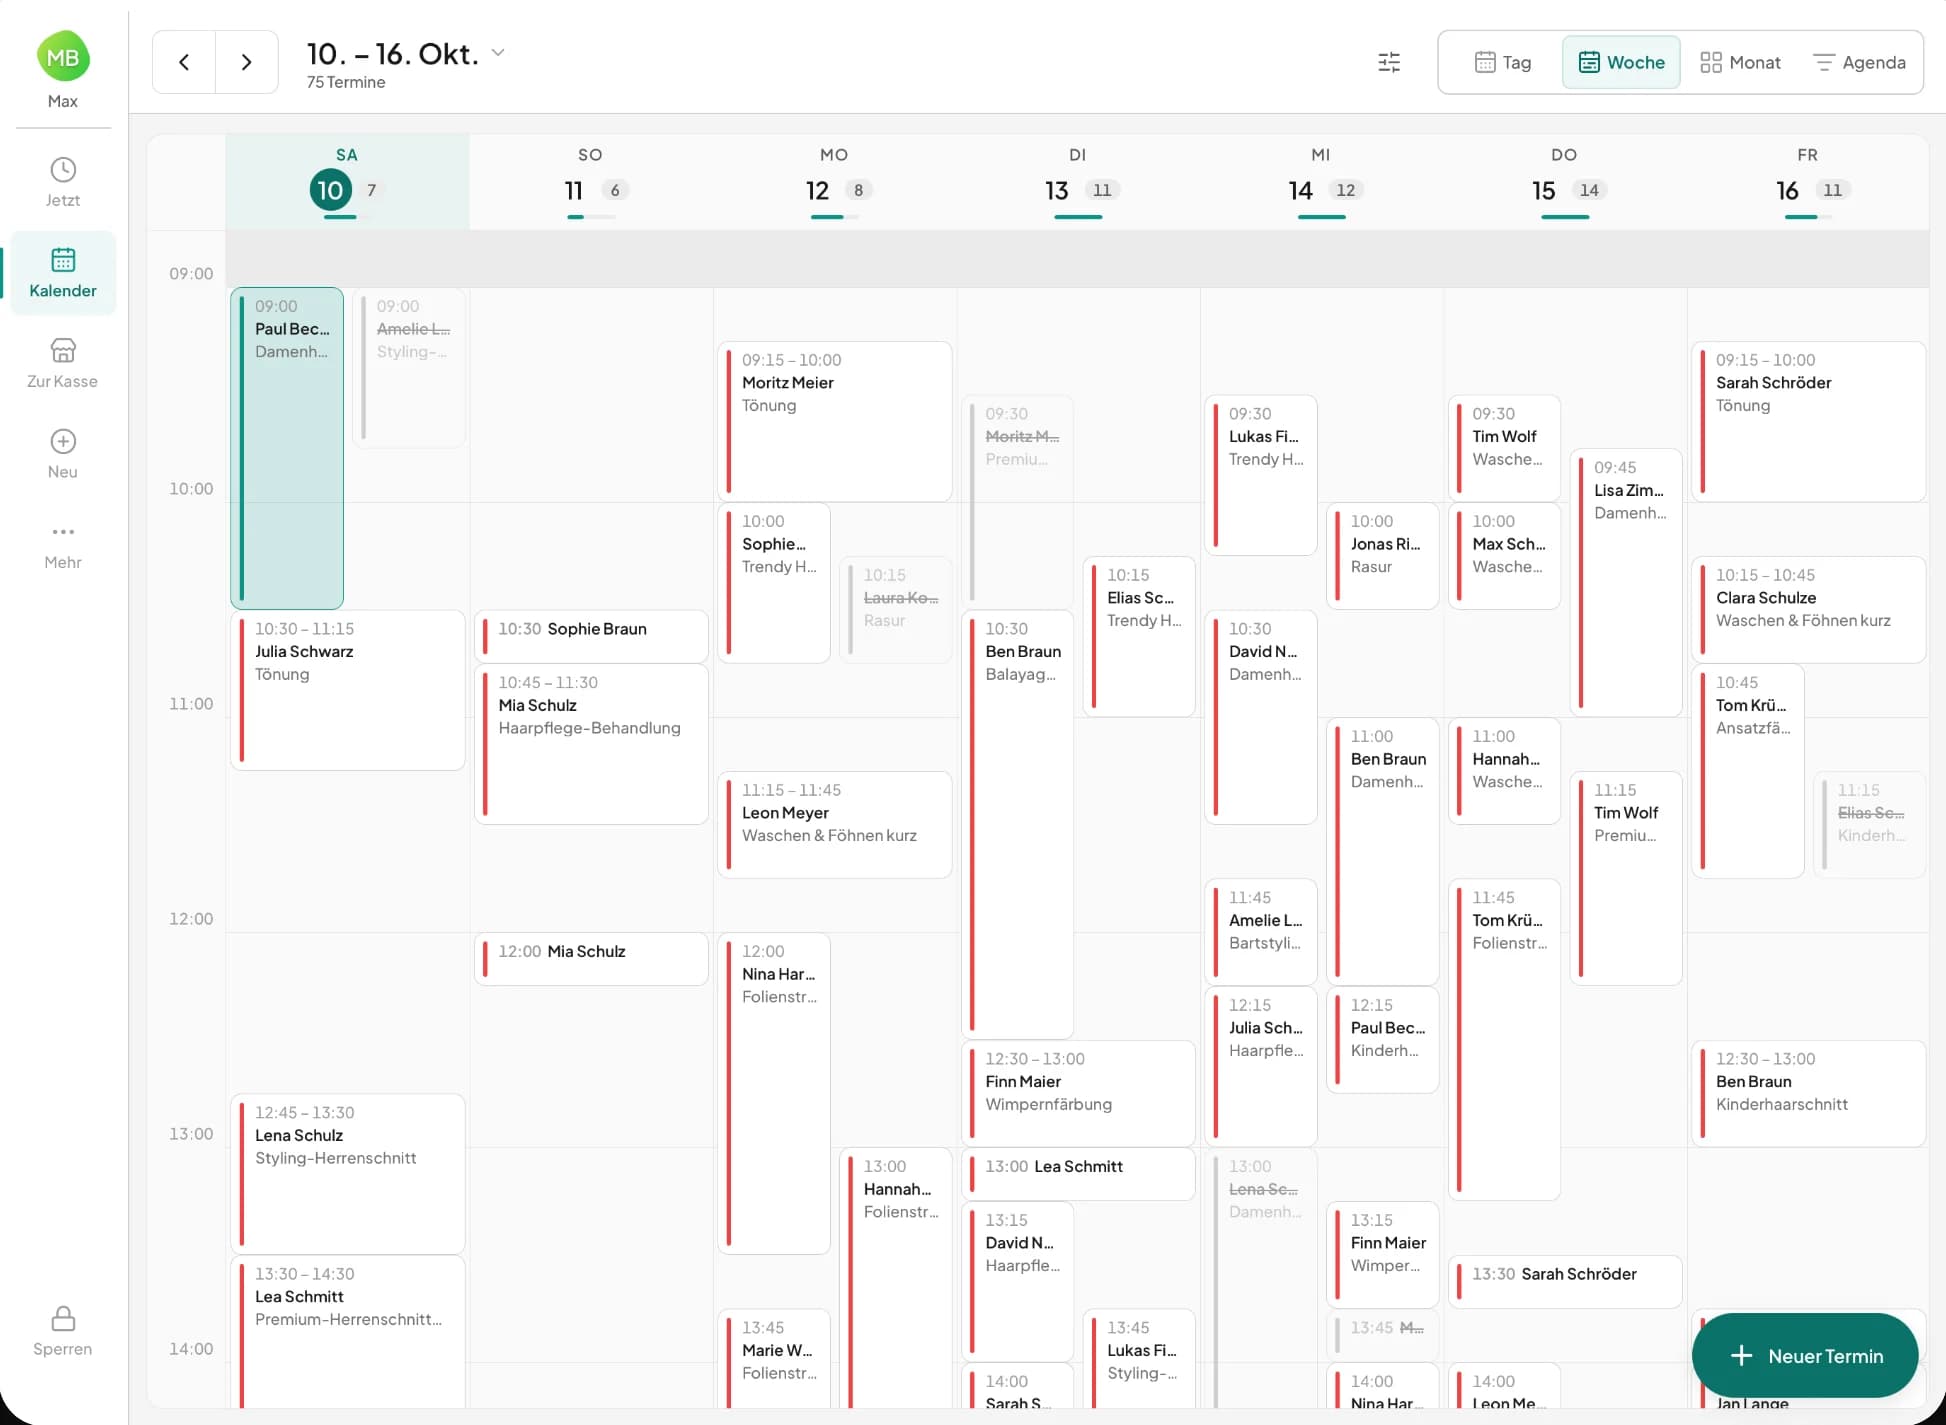
Task: Switch to Monat view
Action: pos(1740,62)
